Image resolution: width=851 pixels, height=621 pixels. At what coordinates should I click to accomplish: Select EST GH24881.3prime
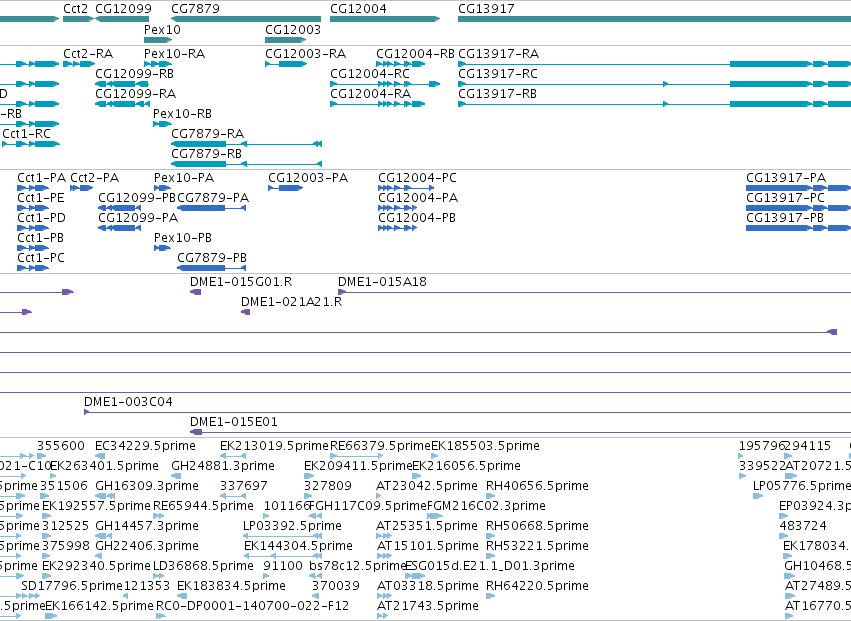tap(223, 466)
